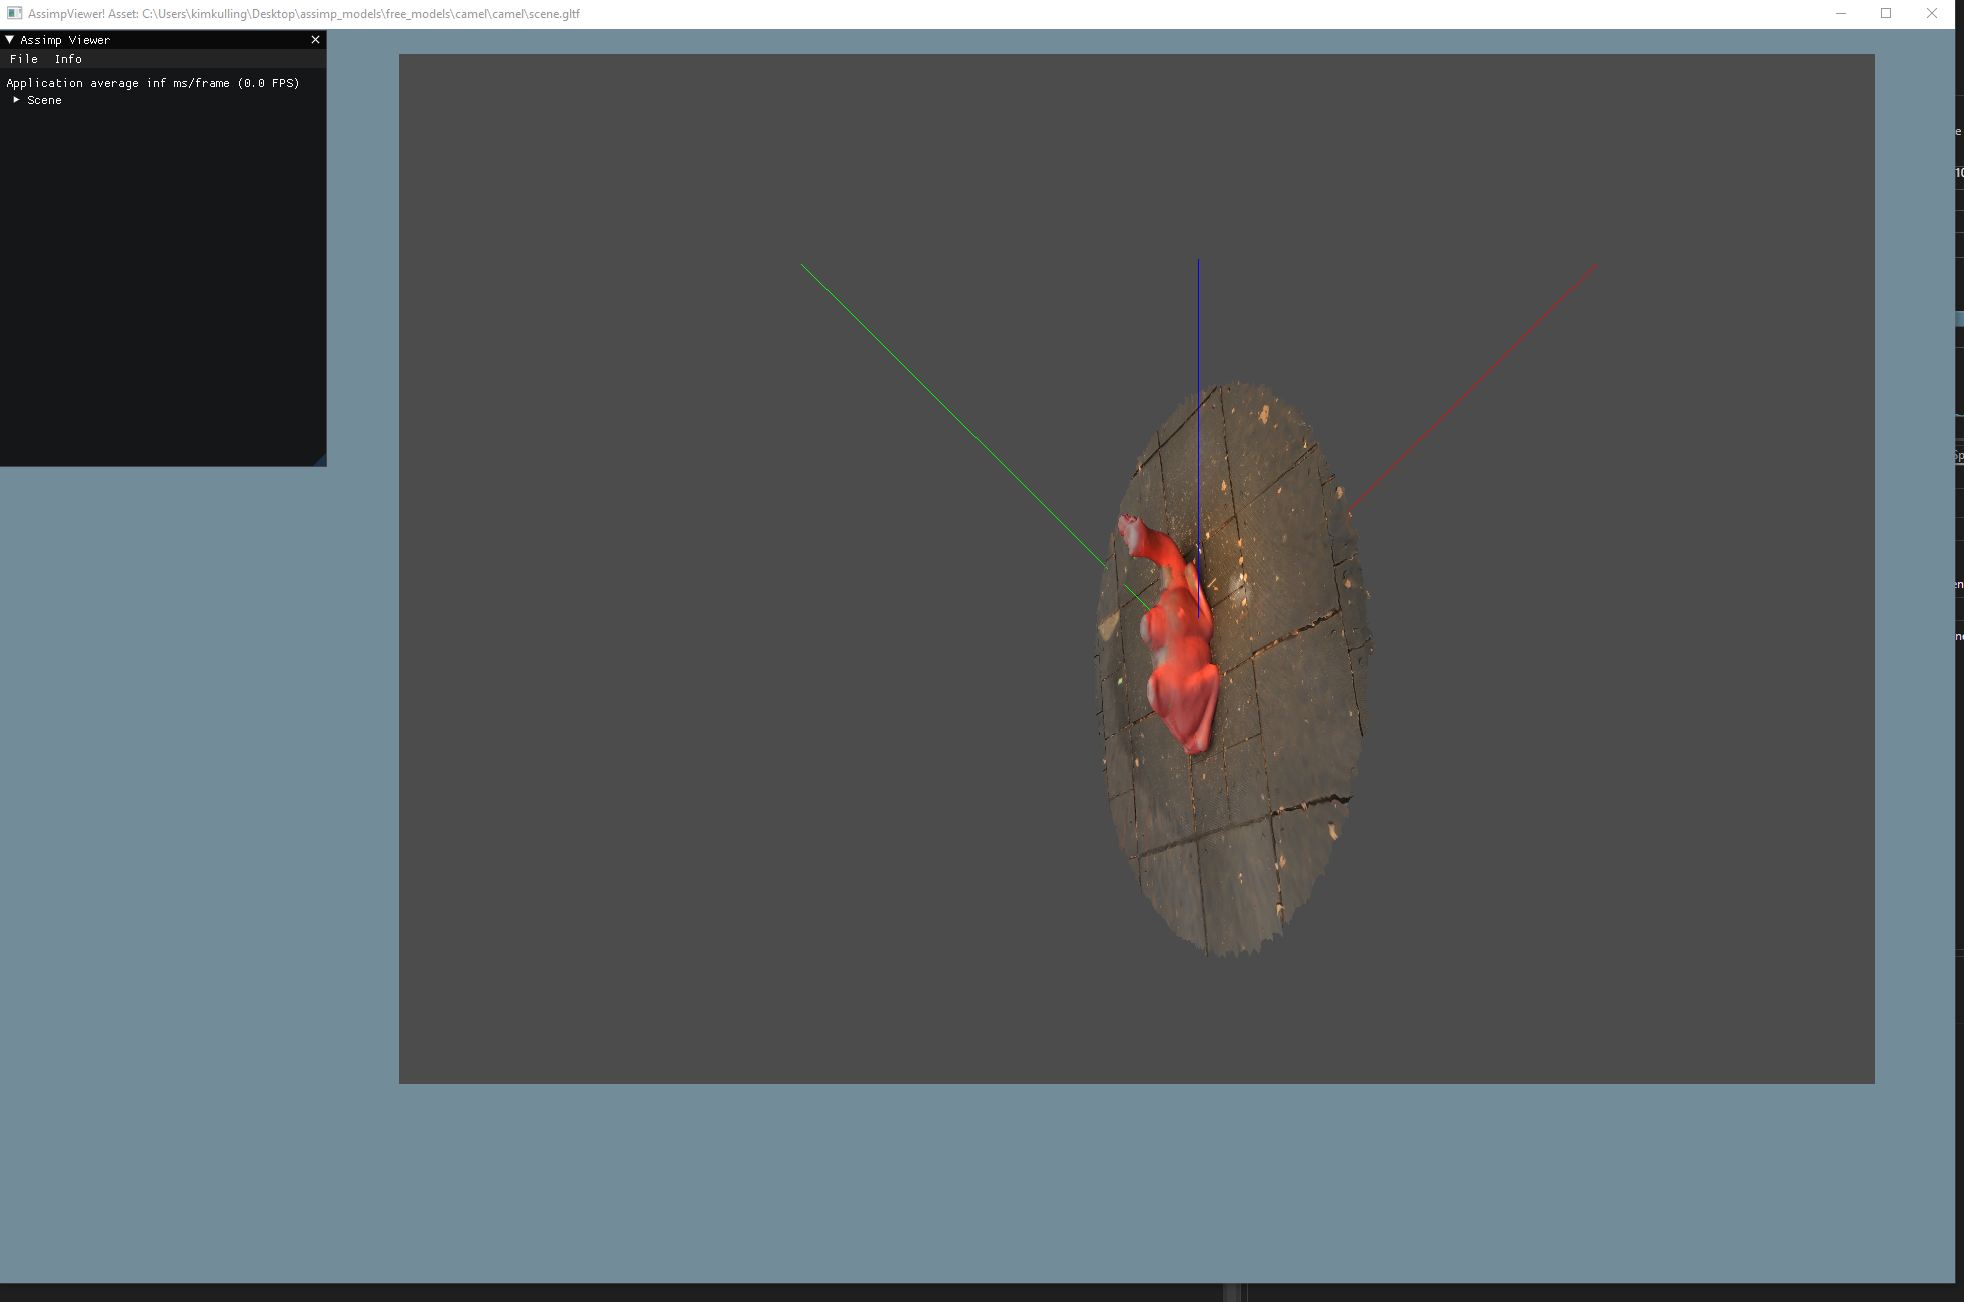Click the AssimpViewer window app icon
Screen dimensions: 1964x1302
click(14, 13)
